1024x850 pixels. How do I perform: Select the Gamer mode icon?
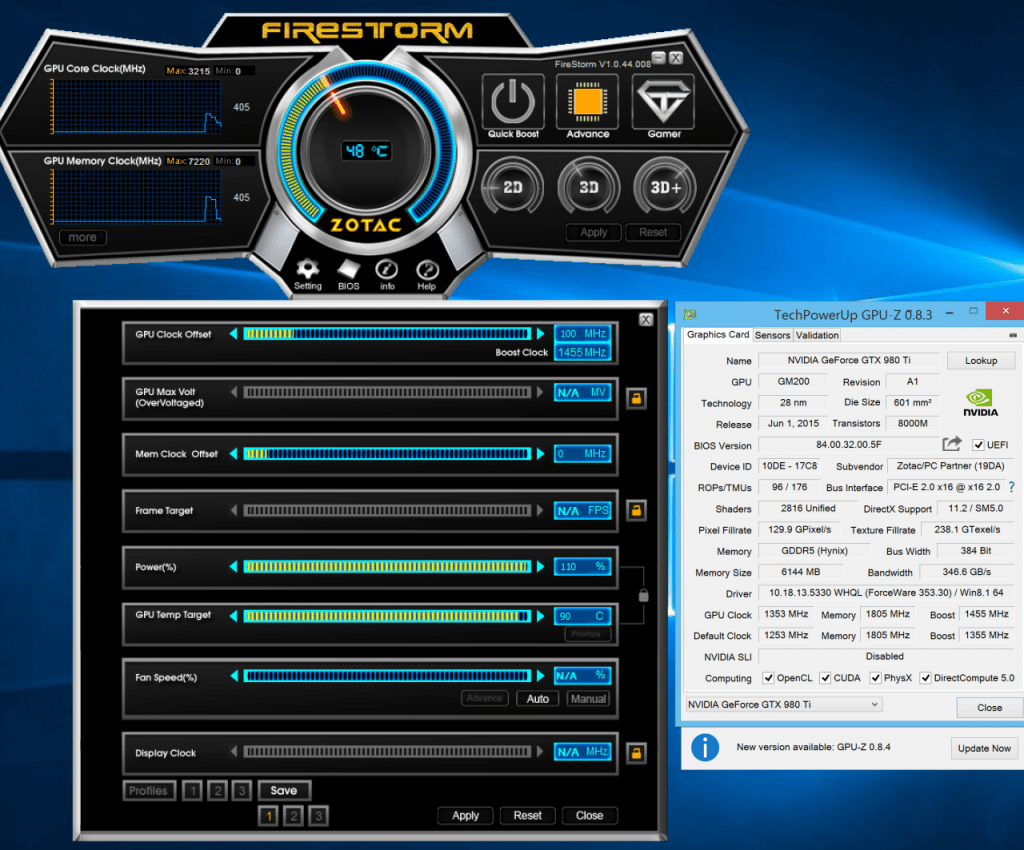pyautogui.click(x=663, y=102)
